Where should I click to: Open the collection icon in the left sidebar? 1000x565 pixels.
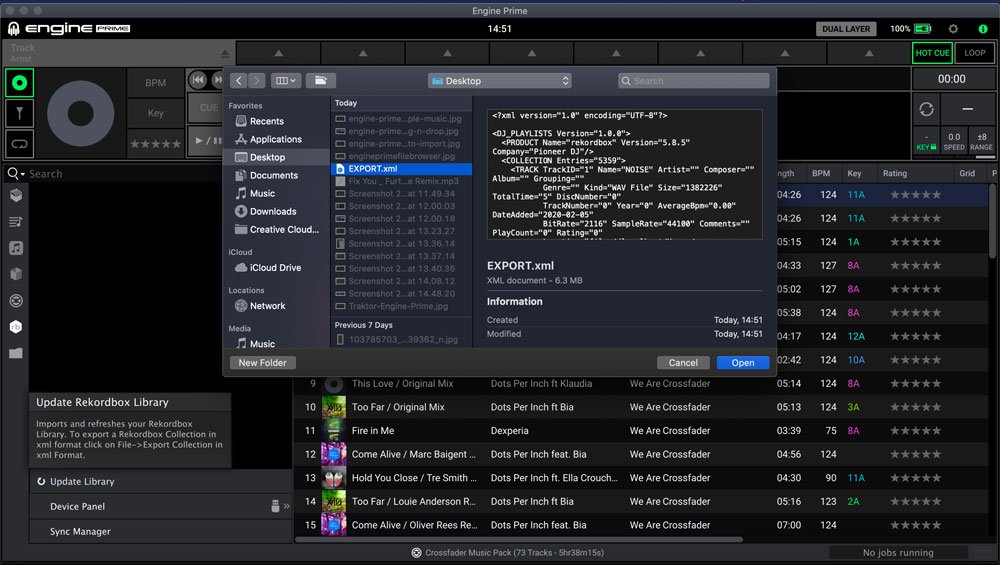[16, 195]
